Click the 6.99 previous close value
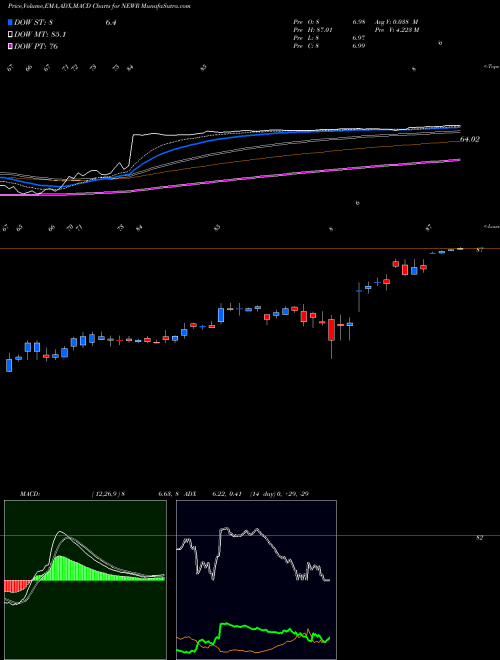The image size is (500, 660). [359, 46]
